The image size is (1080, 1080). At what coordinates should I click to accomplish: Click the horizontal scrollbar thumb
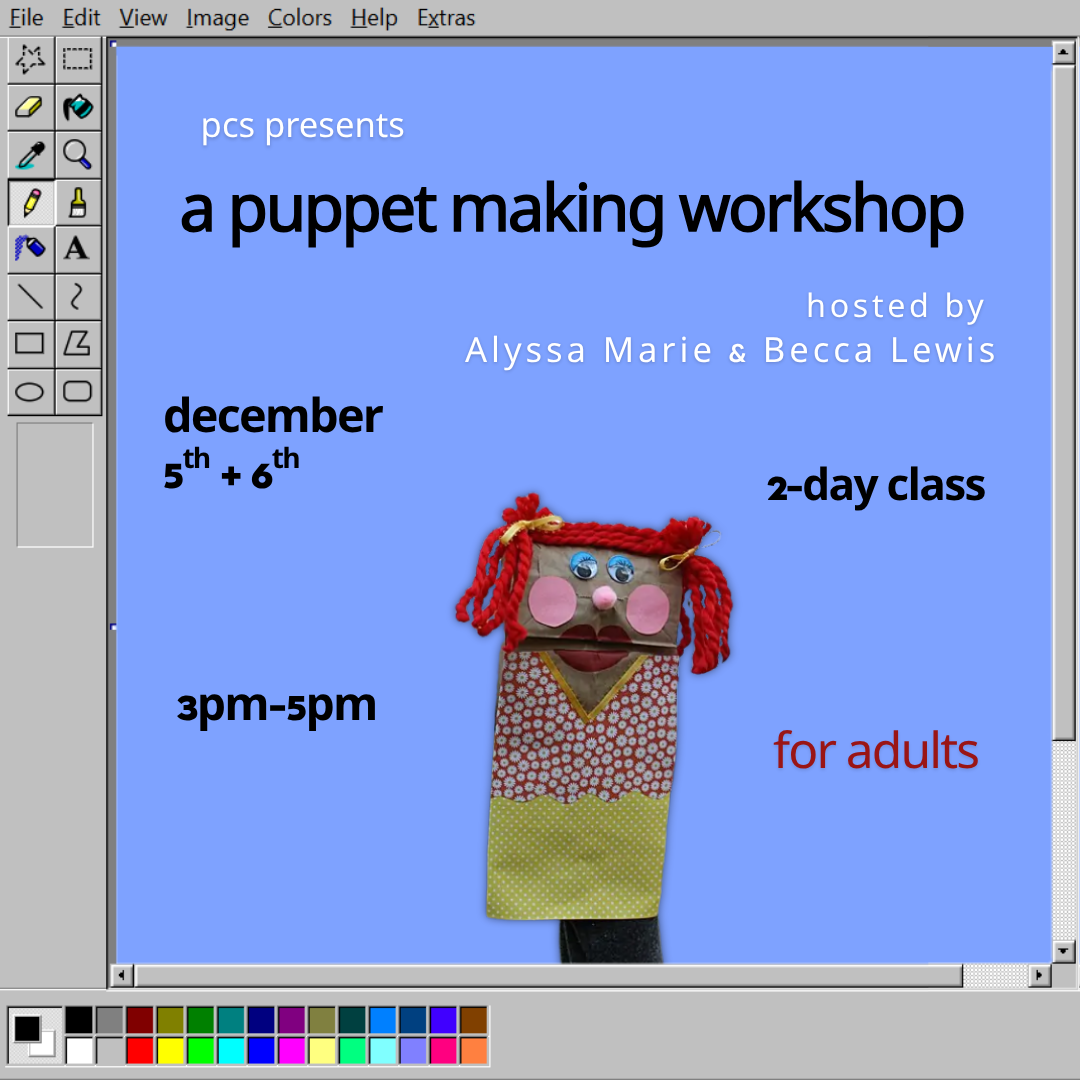tap(548, 975)
